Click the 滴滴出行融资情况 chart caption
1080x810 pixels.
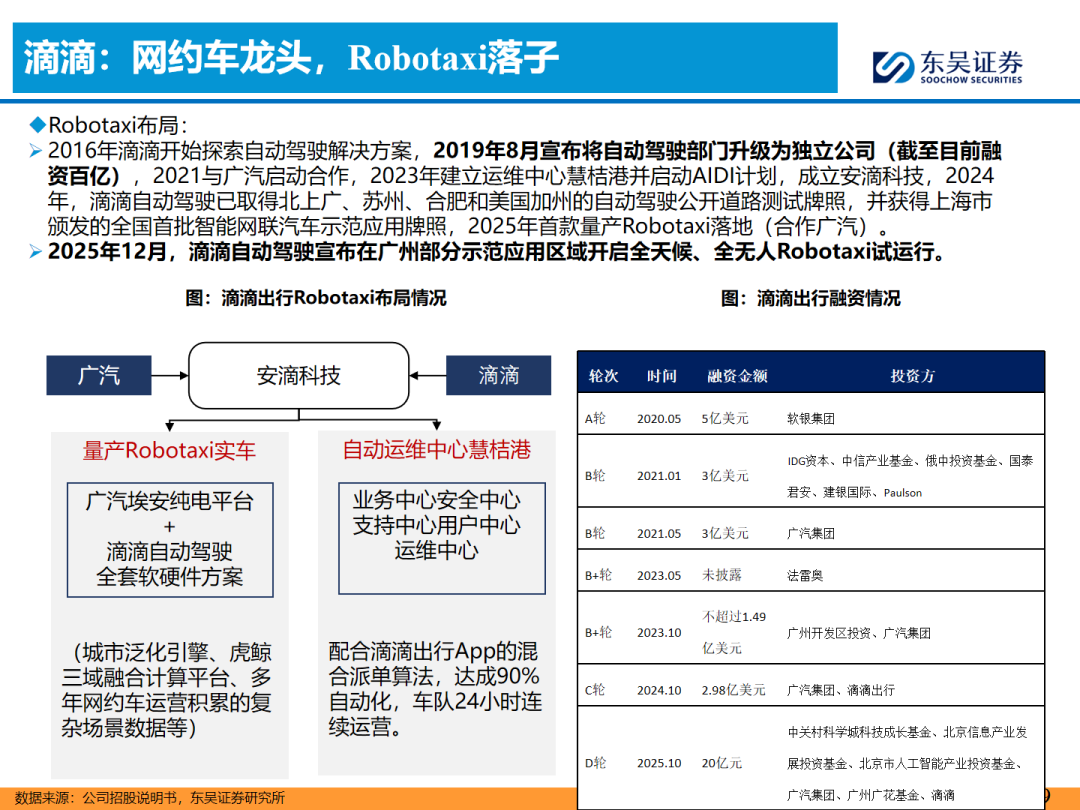pos(810,298)
